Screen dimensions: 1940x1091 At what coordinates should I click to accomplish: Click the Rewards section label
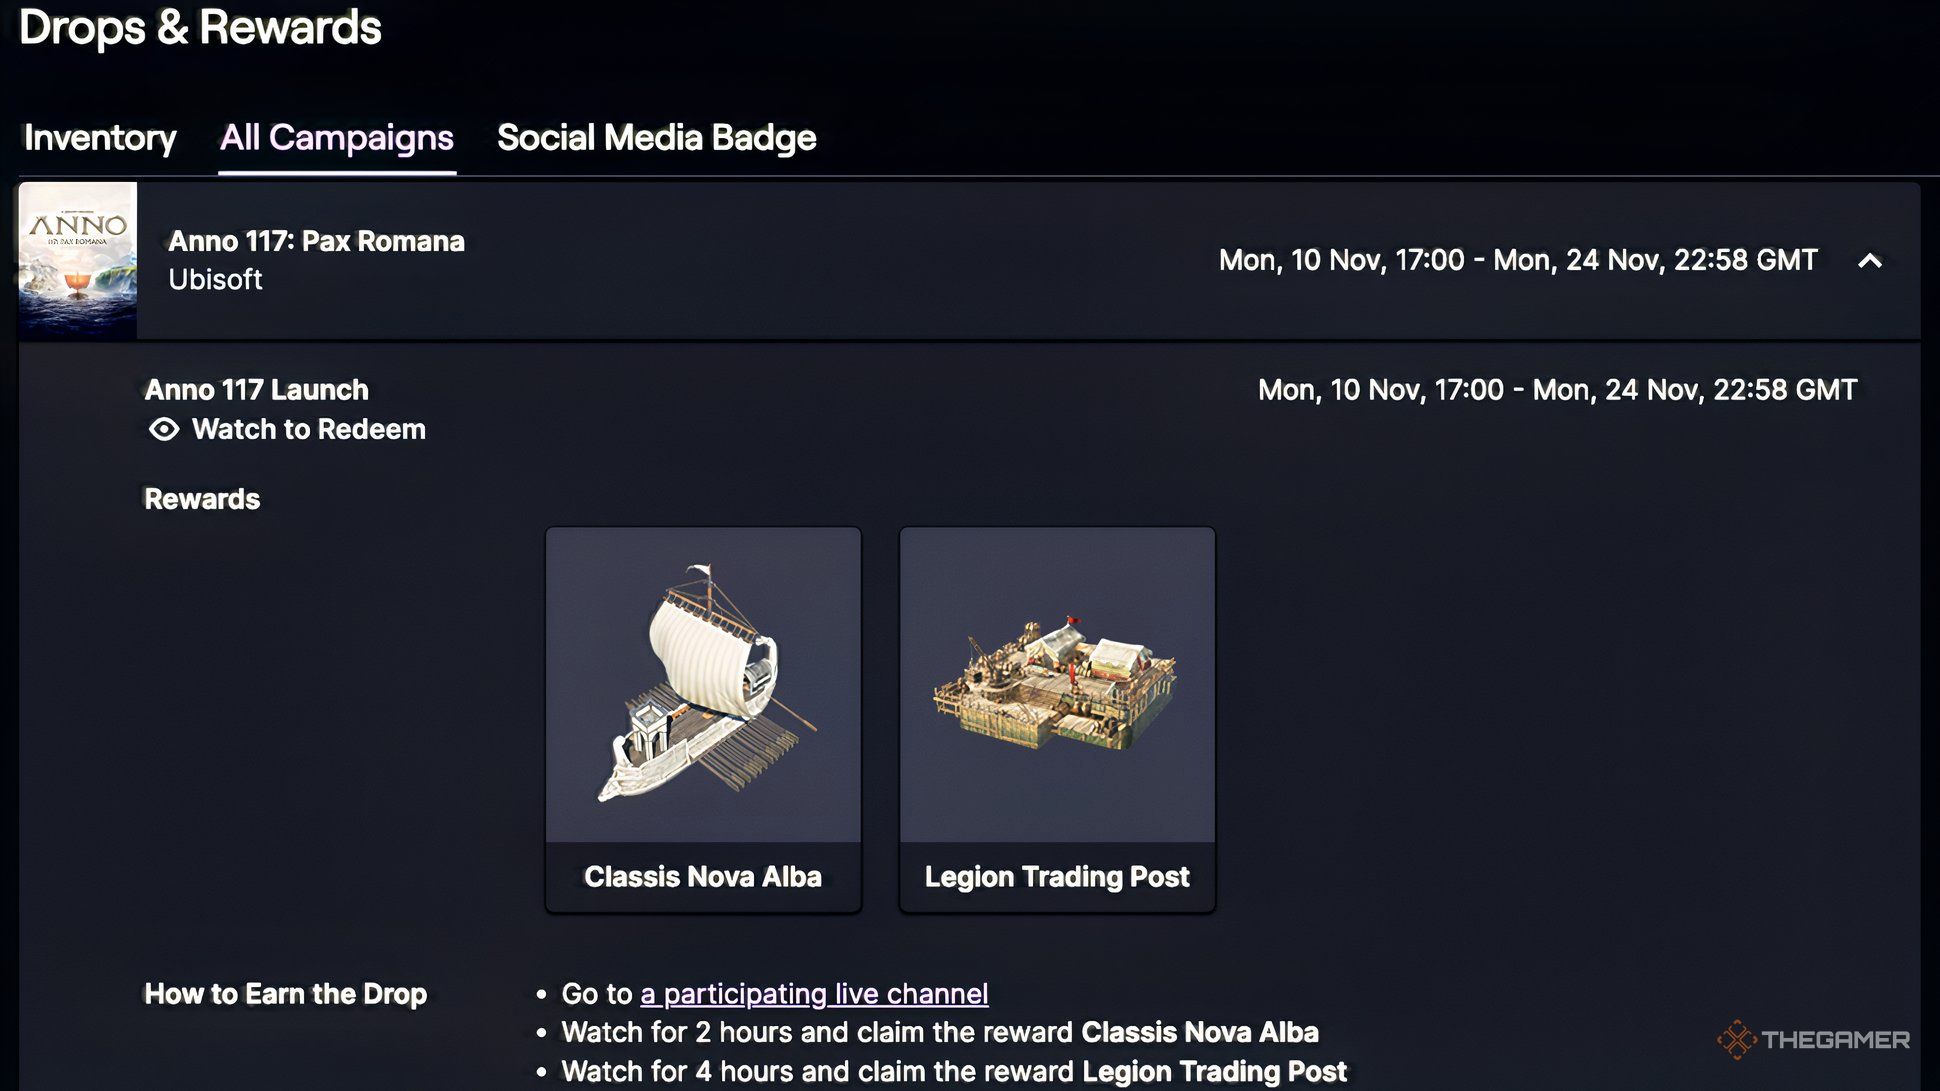(202, 499)
